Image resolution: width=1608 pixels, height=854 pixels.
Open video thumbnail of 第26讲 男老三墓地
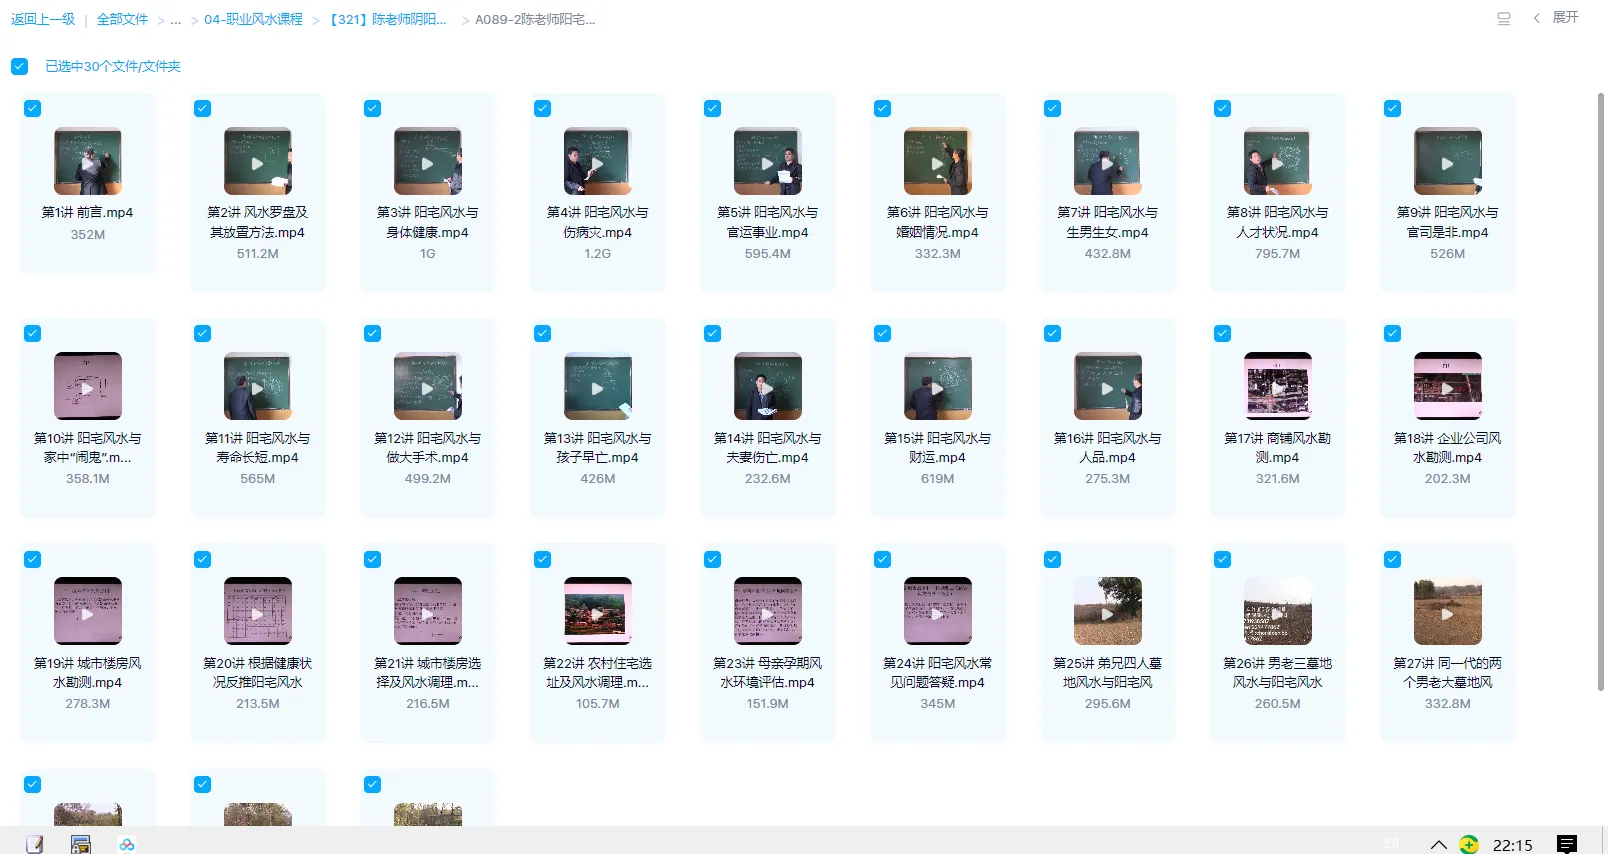(x=1278, y=611)
